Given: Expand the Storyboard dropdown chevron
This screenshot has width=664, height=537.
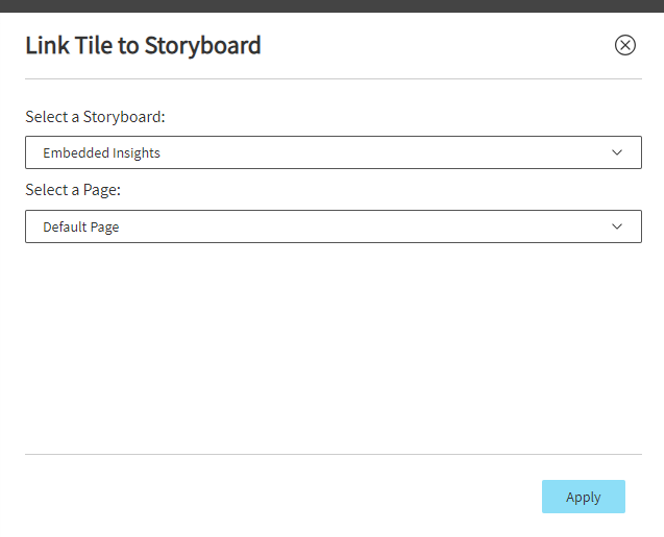Looking at the screenshot, I should 617,152.
